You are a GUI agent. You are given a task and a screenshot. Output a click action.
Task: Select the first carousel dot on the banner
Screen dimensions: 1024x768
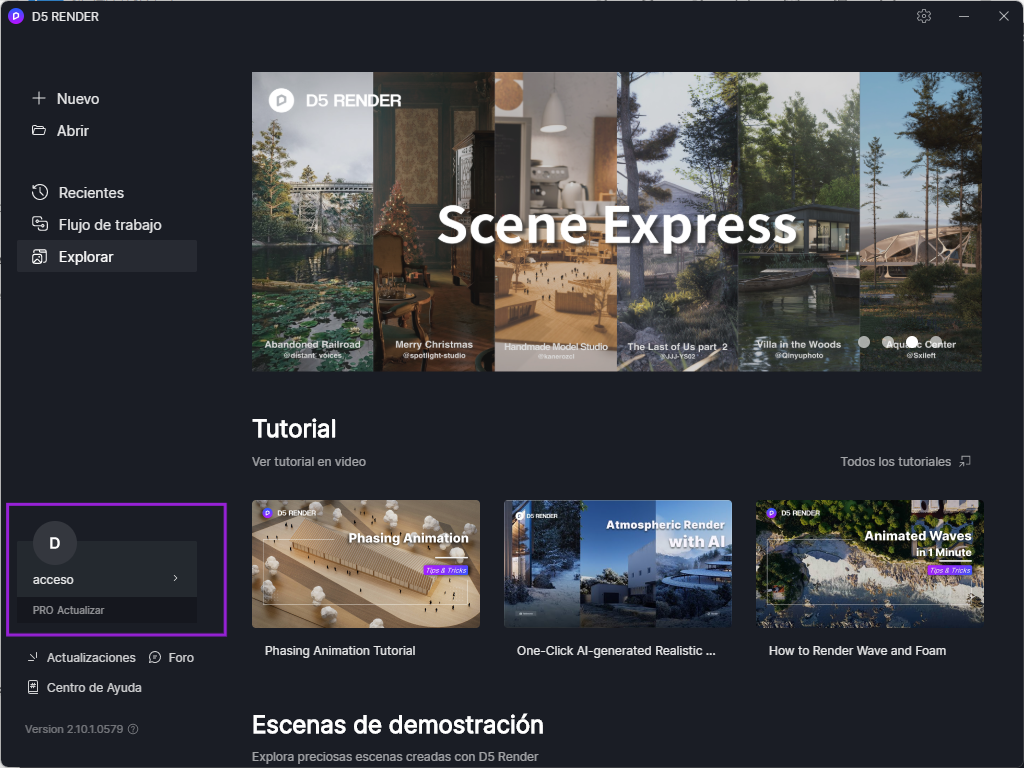tap(864, 341)
